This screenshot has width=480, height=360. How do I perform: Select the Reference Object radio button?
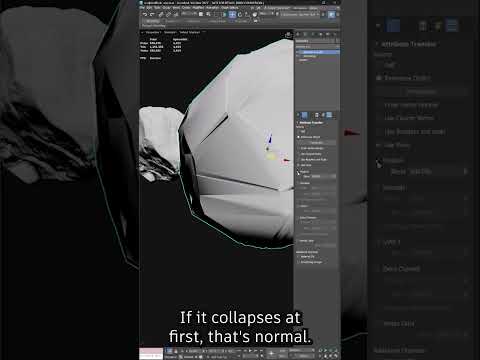click(299, 137)
